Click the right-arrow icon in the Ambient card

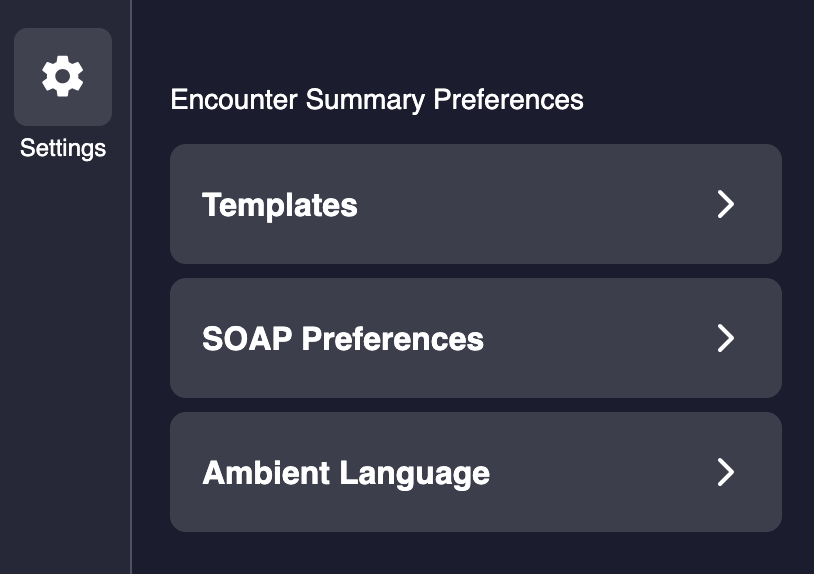(726, 472)
